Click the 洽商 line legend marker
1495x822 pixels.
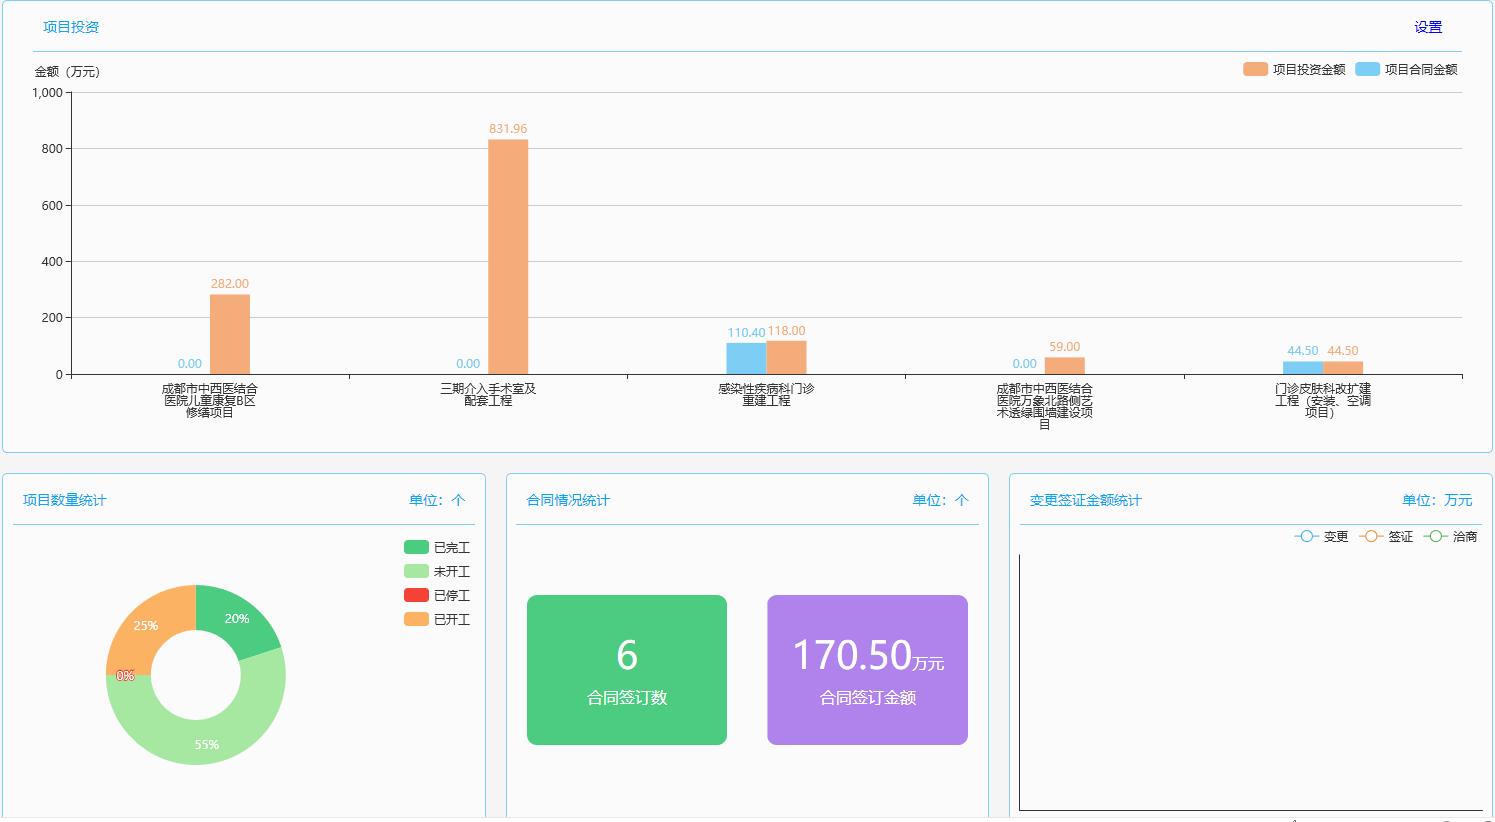coord(1435,537)
